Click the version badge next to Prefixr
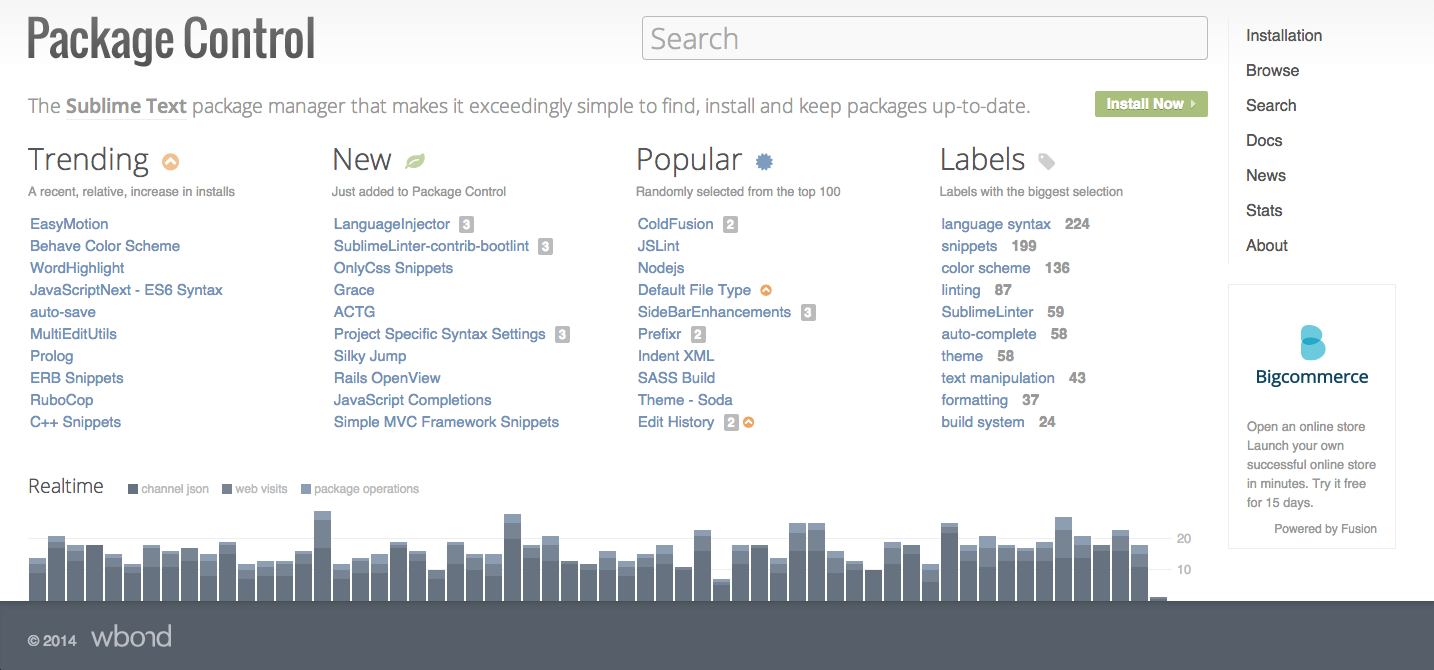The image size is (1434, 670). coord(698,334)
